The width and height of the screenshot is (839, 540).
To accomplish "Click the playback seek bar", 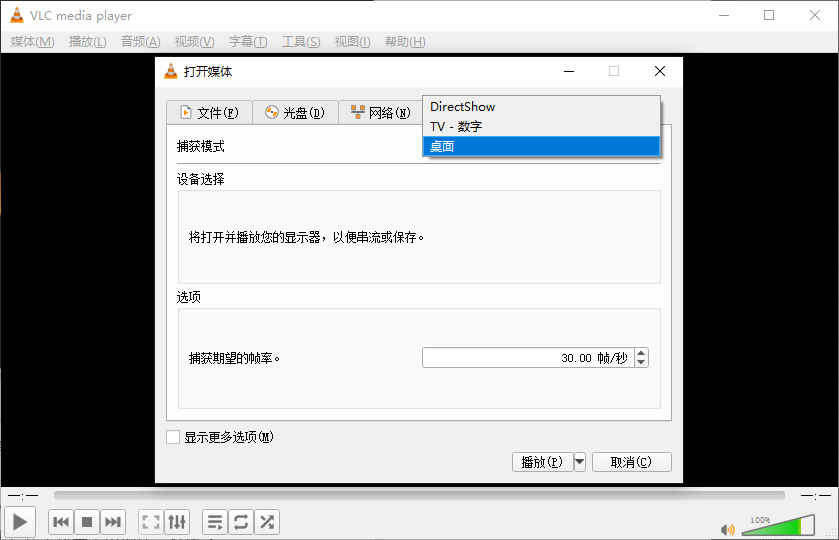I will [x=419, y=496].
